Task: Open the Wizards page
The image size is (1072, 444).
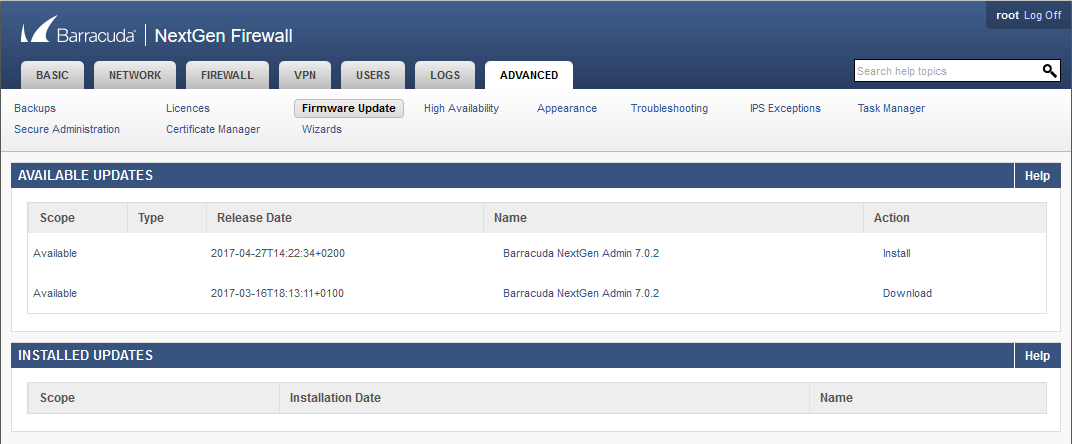Action: [x=322, y=129]
